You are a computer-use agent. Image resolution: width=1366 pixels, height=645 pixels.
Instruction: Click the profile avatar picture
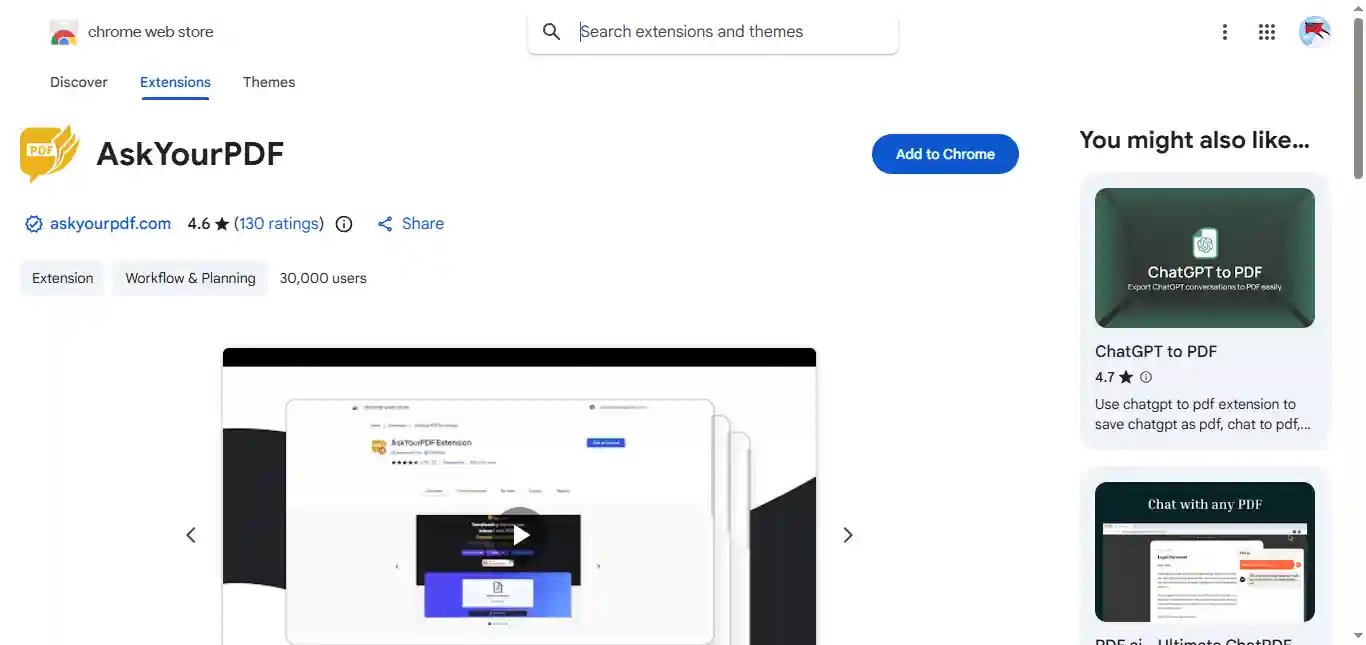point(1315,32)
